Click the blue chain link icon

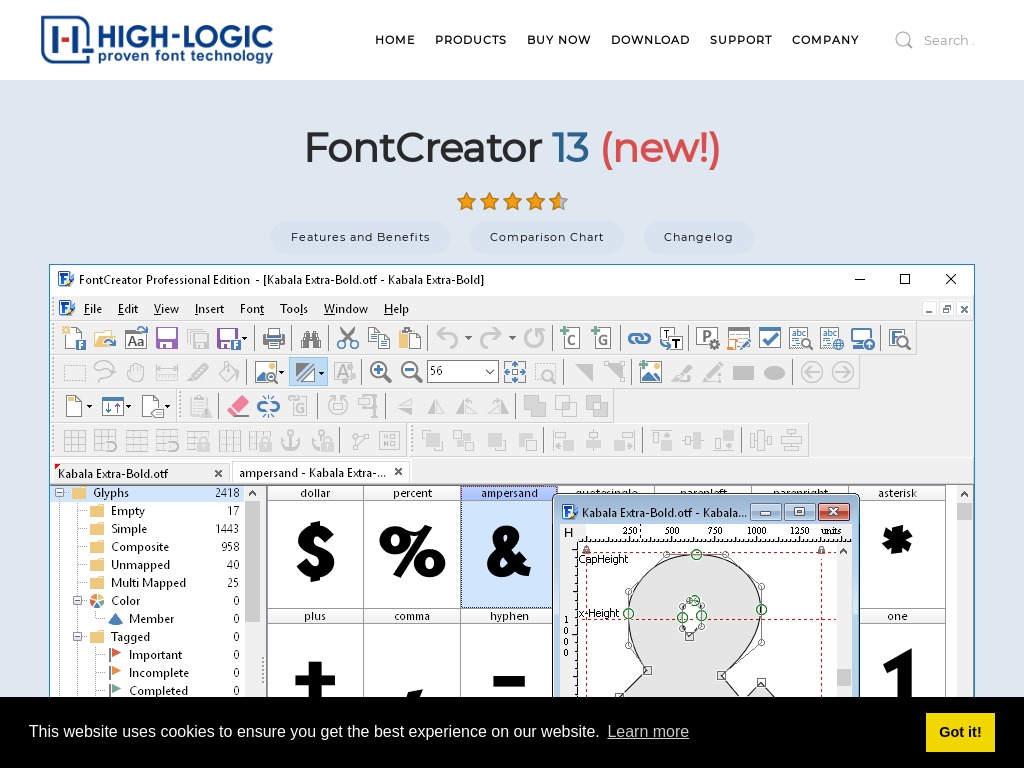[x=639, y=338]
